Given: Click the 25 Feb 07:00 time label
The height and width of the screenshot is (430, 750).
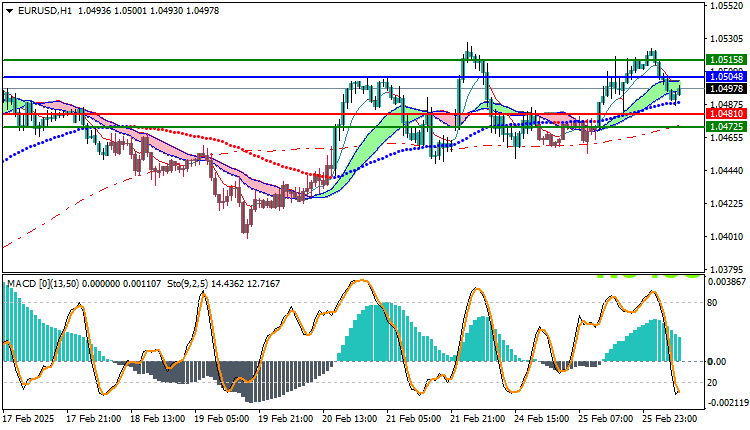Looking at the screenshot, I should pyautogui.click(x=606, y=419).
